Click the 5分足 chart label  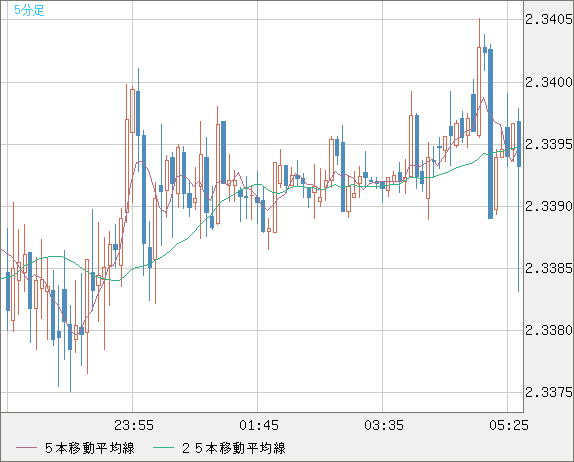tap(29, 10)
